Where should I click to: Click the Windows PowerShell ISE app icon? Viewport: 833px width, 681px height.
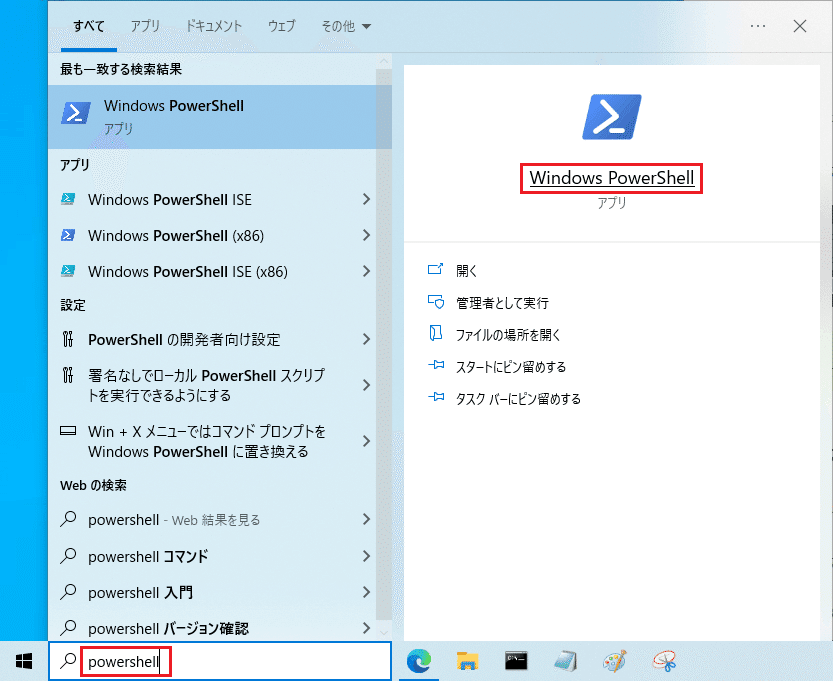pos(68,199)
